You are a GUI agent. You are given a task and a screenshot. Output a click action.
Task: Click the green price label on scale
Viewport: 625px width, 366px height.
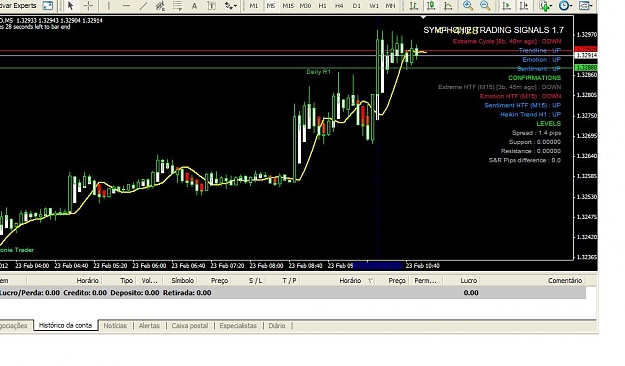(x=586, y=68)
